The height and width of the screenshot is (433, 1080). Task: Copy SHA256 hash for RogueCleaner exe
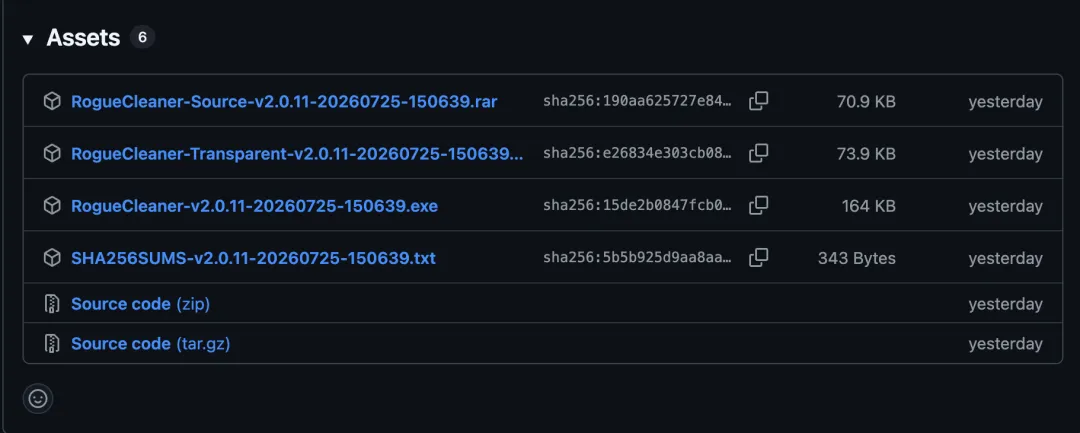[758, 205]
